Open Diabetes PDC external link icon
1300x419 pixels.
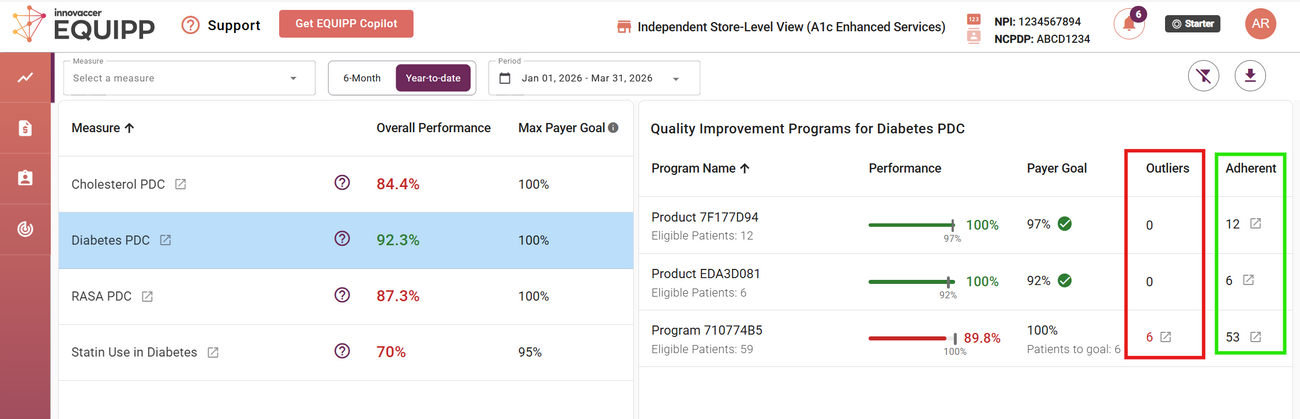point(165,240)
